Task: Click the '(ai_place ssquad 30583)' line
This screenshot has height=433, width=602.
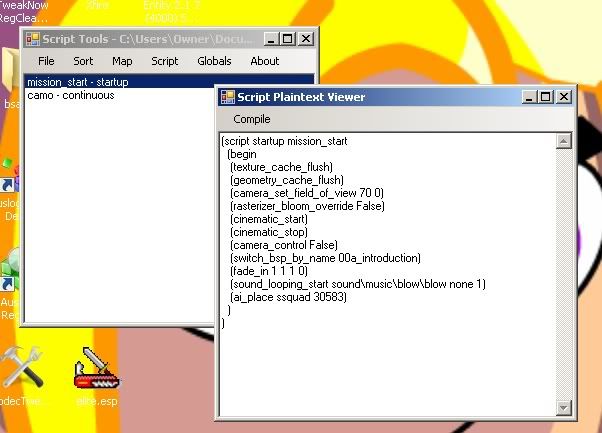Action: [288, 297]
